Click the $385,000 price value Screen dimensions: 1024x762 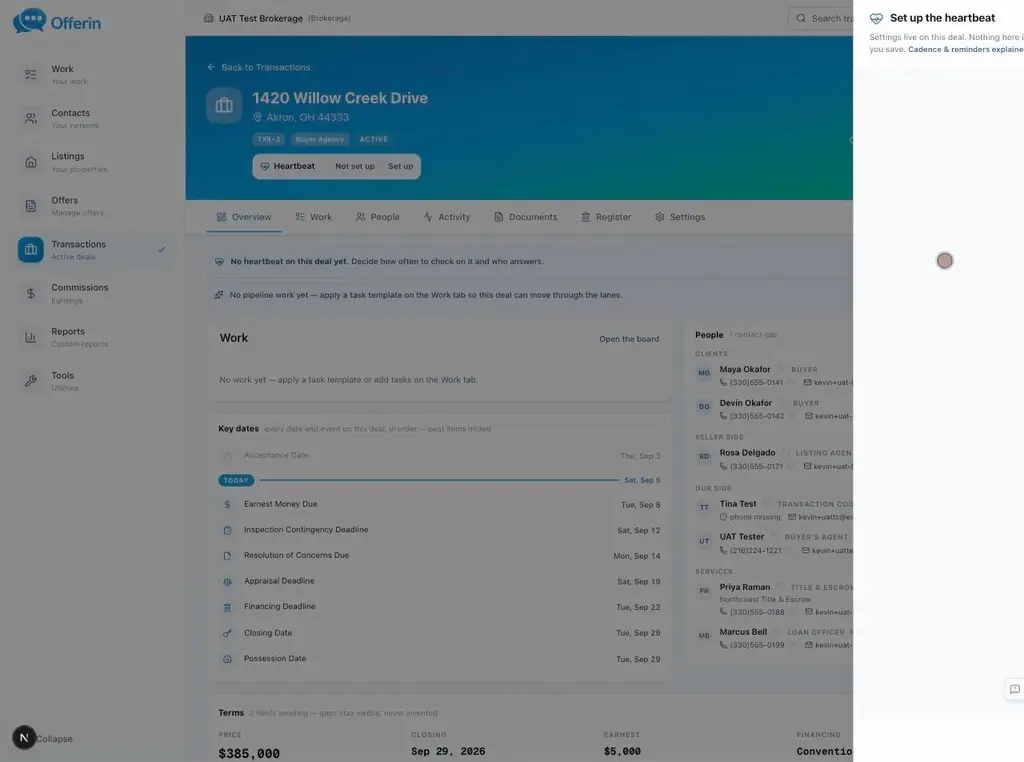click(x=249, y=753)
